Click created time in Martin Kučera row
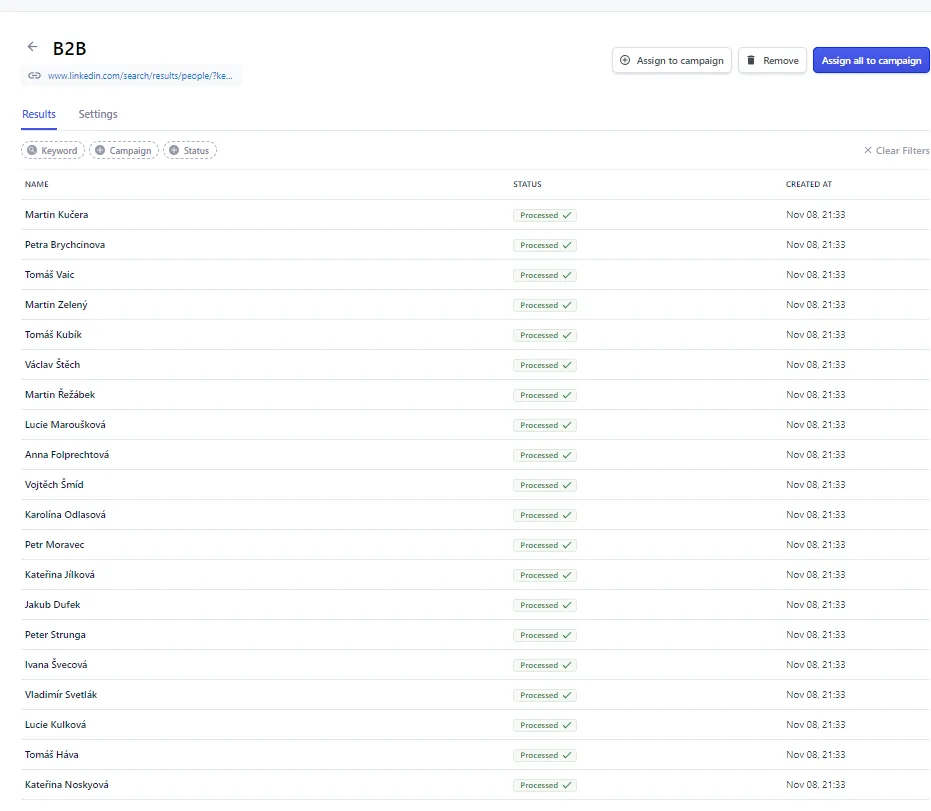 tap(815, 214)
